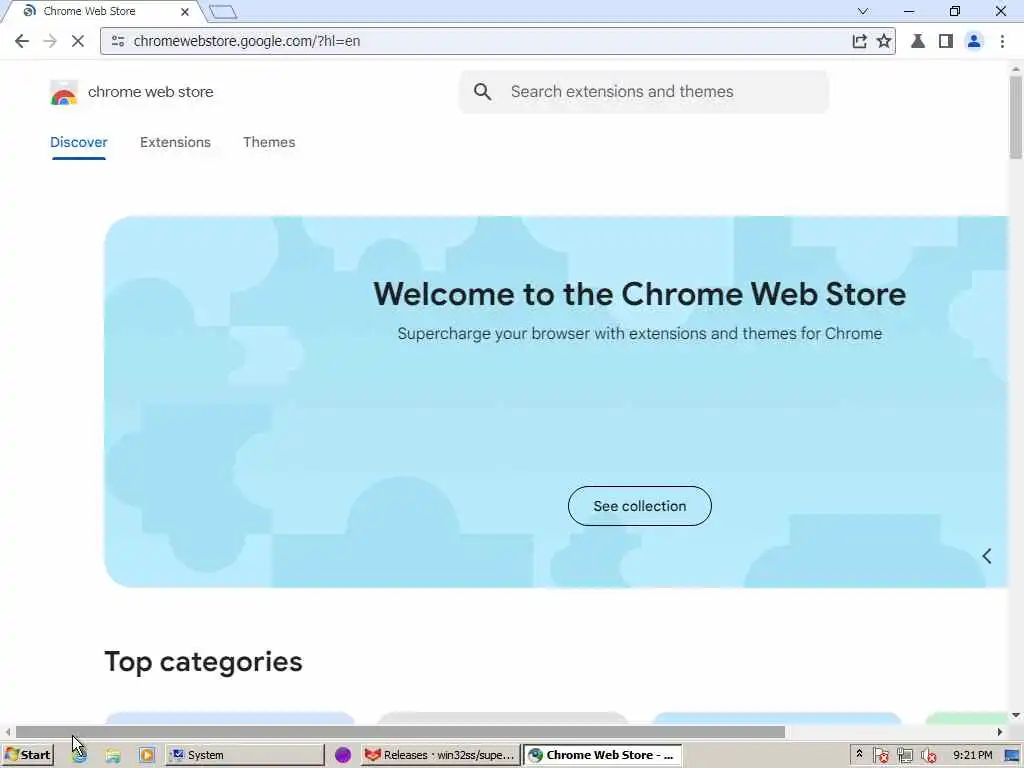Click the horizontal scroll left arrow
1024x768 pixels.
click(7, 732)
